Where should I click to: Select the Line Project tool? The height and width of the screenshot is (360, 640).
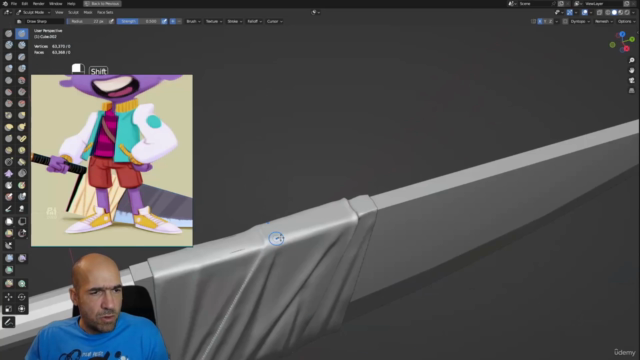click(x=9, y=245)
